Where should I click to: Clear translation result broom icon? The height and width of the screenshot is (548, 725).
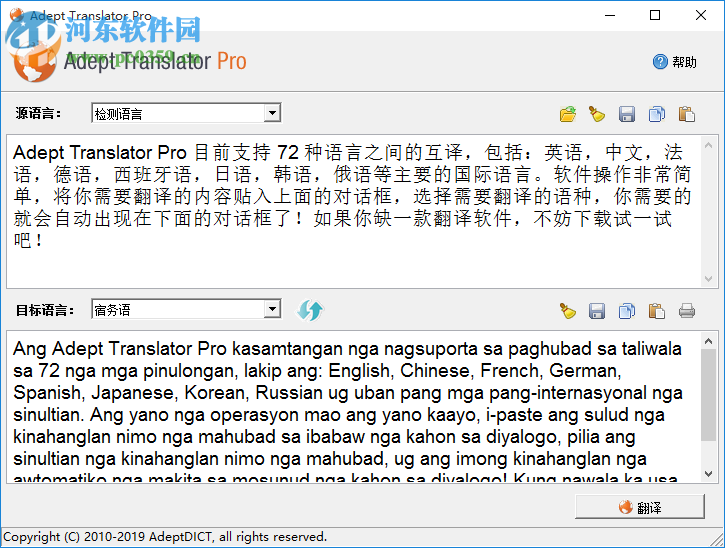pyautogui.click(x=567, y=311)
